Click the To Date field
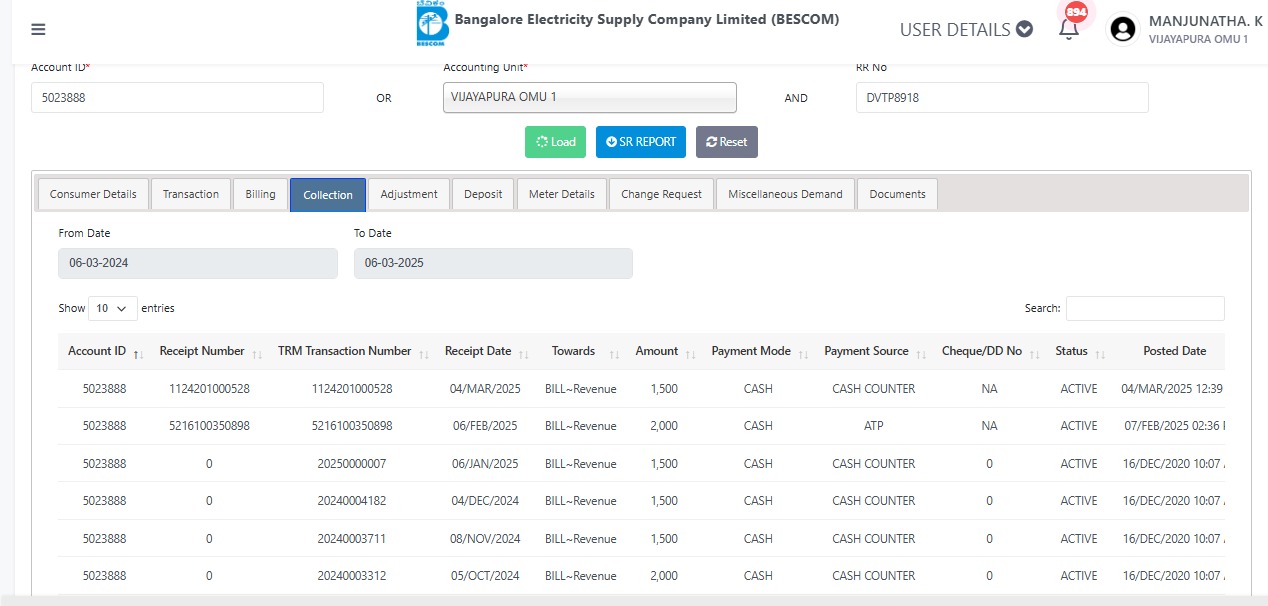Viewport: 1268px width, 606px height. (x=493, y=263)
